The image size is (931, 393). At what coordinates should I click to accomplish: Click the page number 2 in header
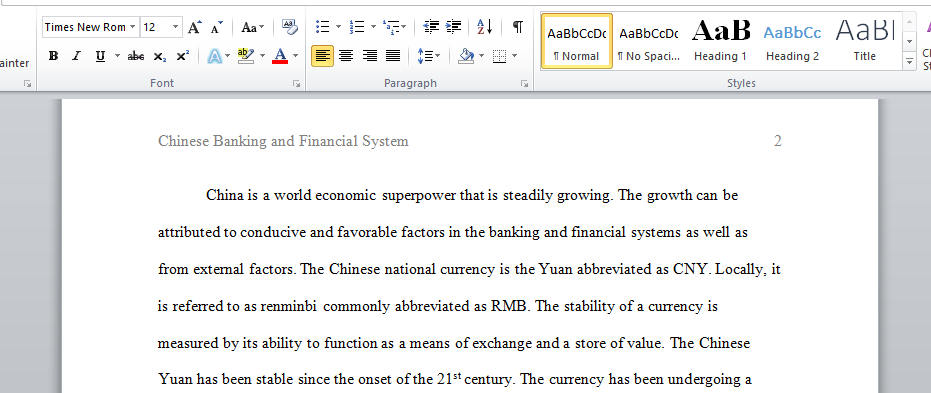pos(777,141)
